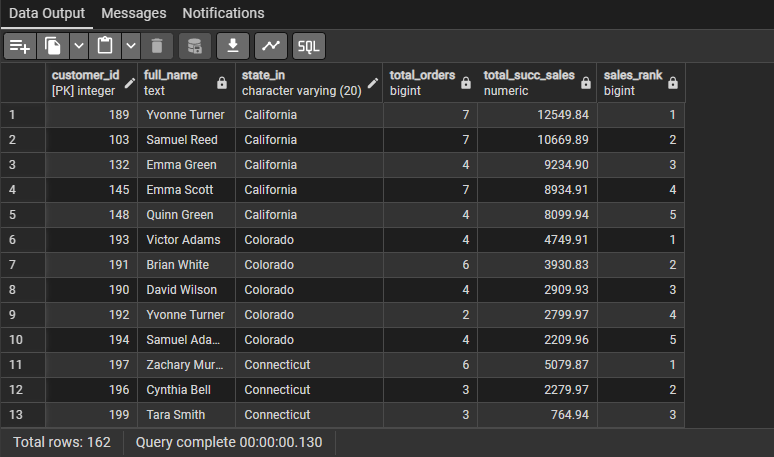Viewport: 774px width, 457px height.
Task: Click the lock icon on sales_rank column
Action: tap(672, 83)
